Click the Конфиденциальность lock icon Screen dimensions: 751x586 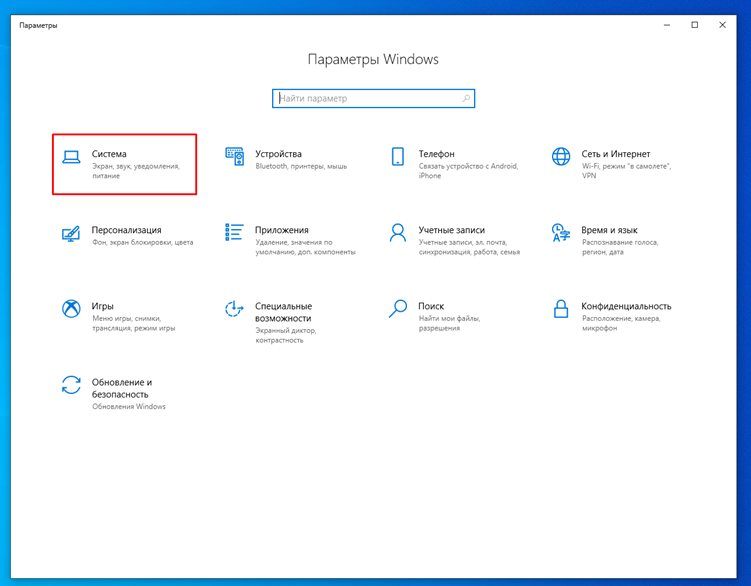(561, 309)
